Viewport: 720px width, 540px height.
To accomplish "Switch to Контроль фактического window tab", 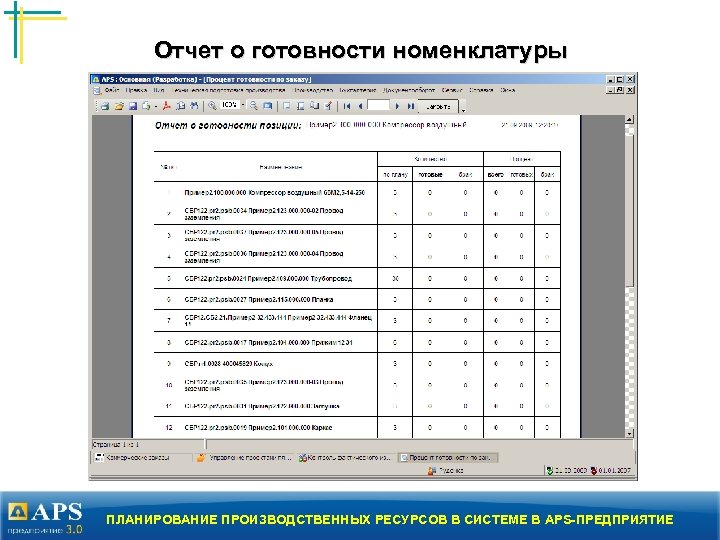I will (x=345, y=458).
